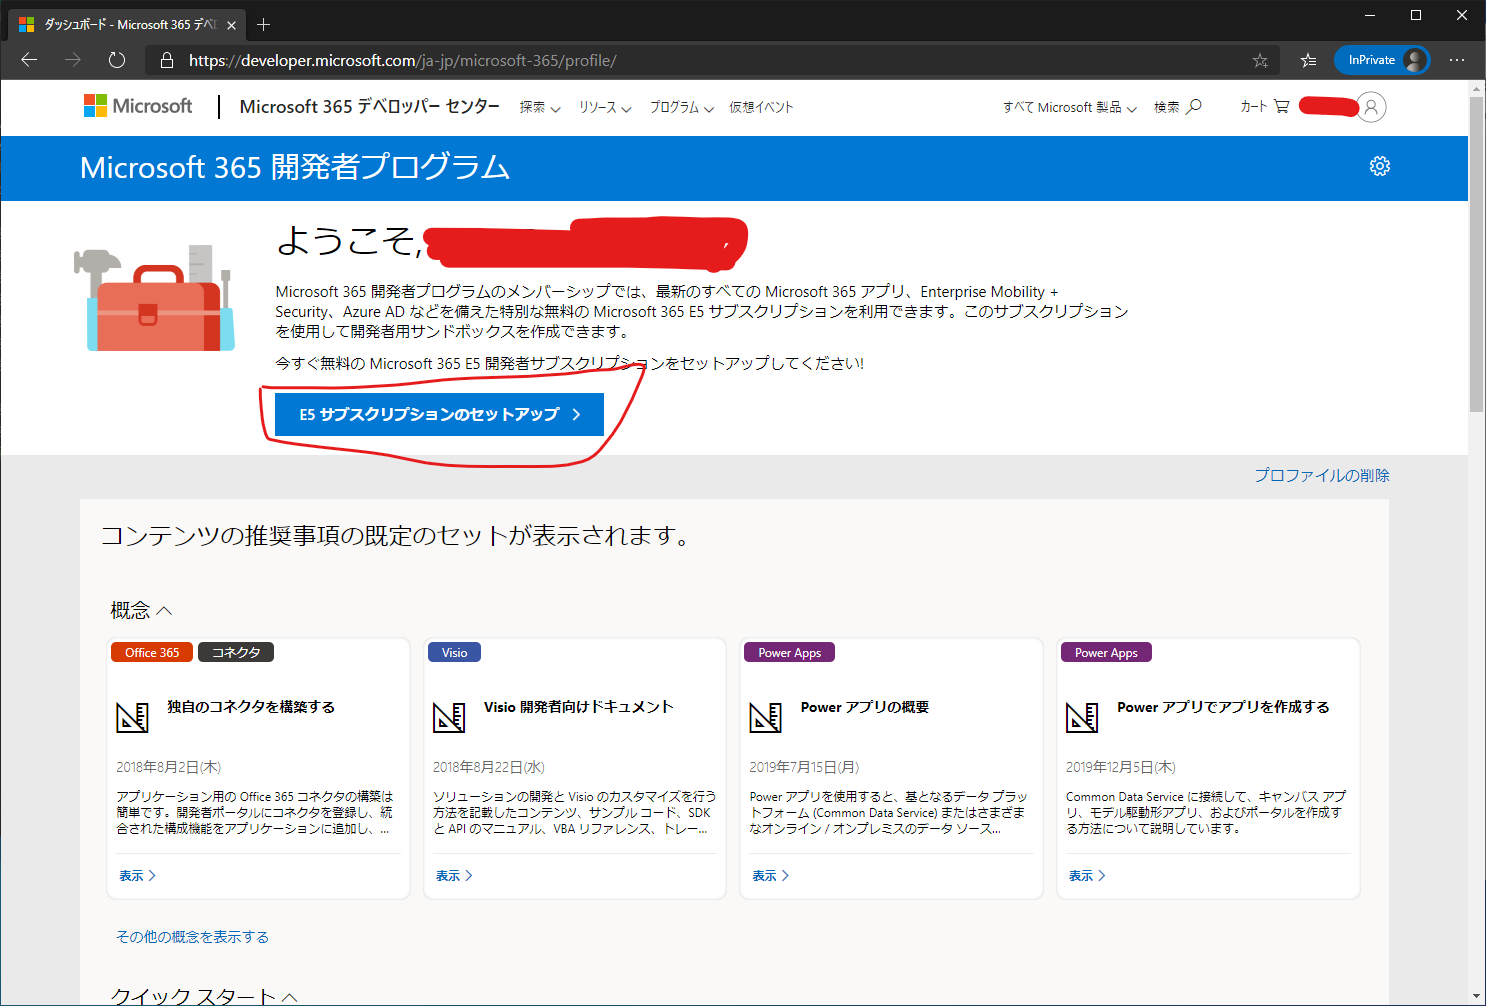
Task: Click 表示 on Power アプリの概要 card
Action: pyautogui.click(x=770, y=875)
